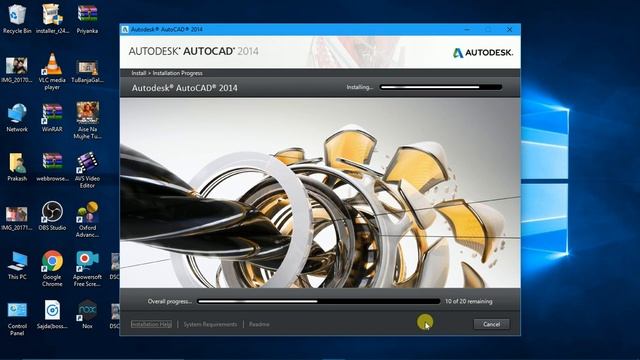Viewport: 640px width, 360px height.
Task: Click the '10 of 20 remaining' status text
Action: (469, 301)
